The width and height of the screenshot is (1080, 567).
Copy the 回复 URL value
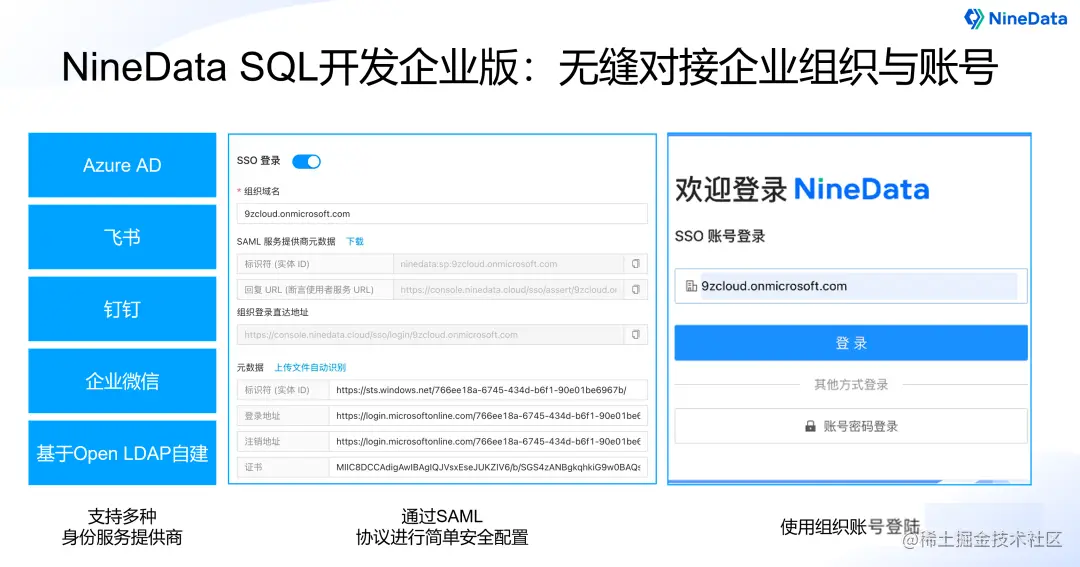(x=636, y=289)
